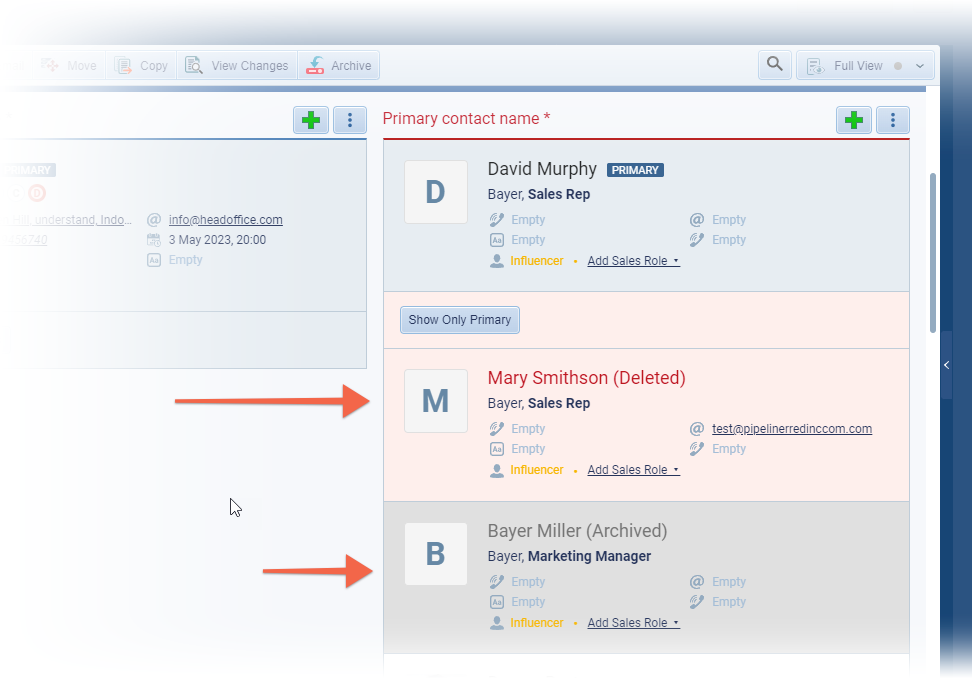Click email at-sign icon beside info@headoffice.com
This screenshot has width=972, height=678.
point(154,220)
